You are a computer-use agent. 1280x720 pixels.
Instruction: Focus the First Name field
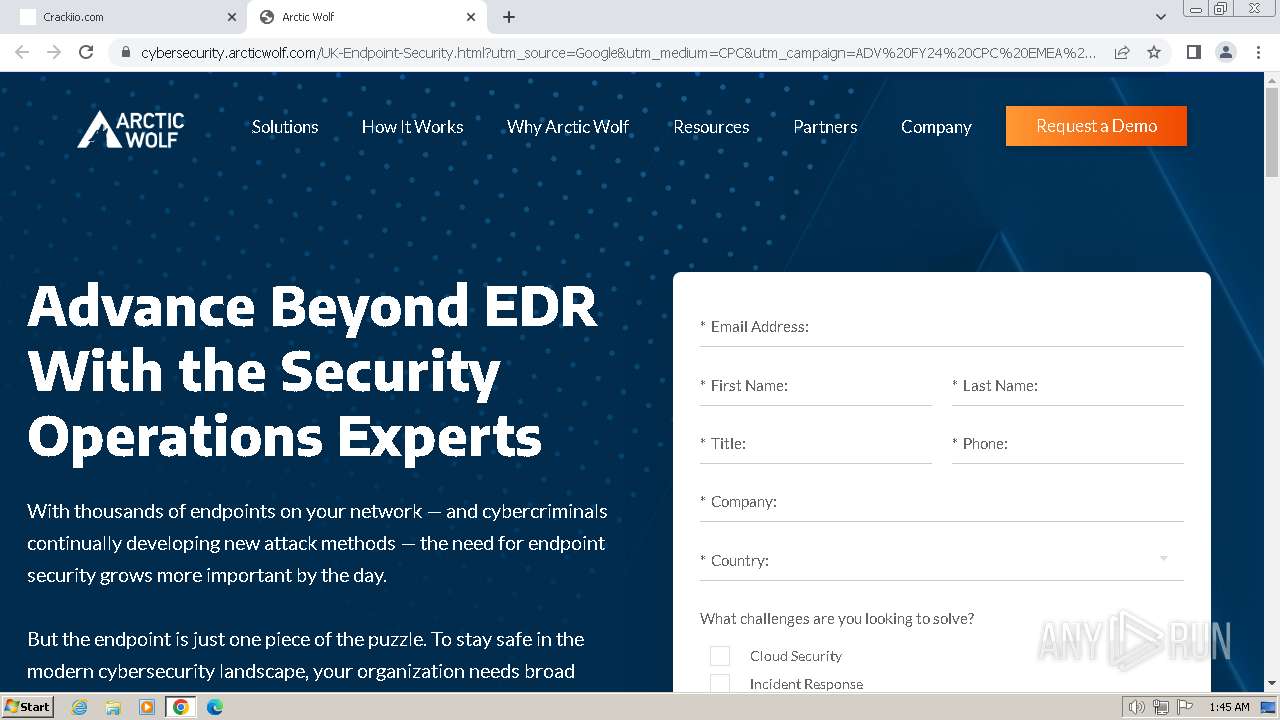point(815,386)
